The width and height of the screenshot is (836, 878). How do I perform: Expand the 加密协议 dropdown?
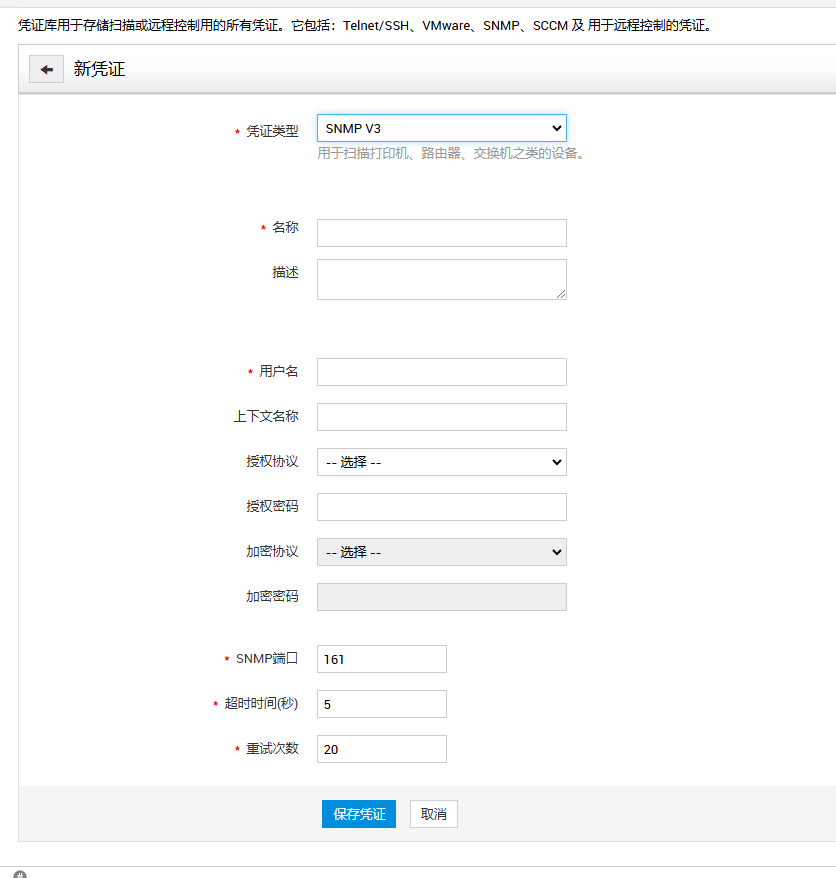click(441, 552)
